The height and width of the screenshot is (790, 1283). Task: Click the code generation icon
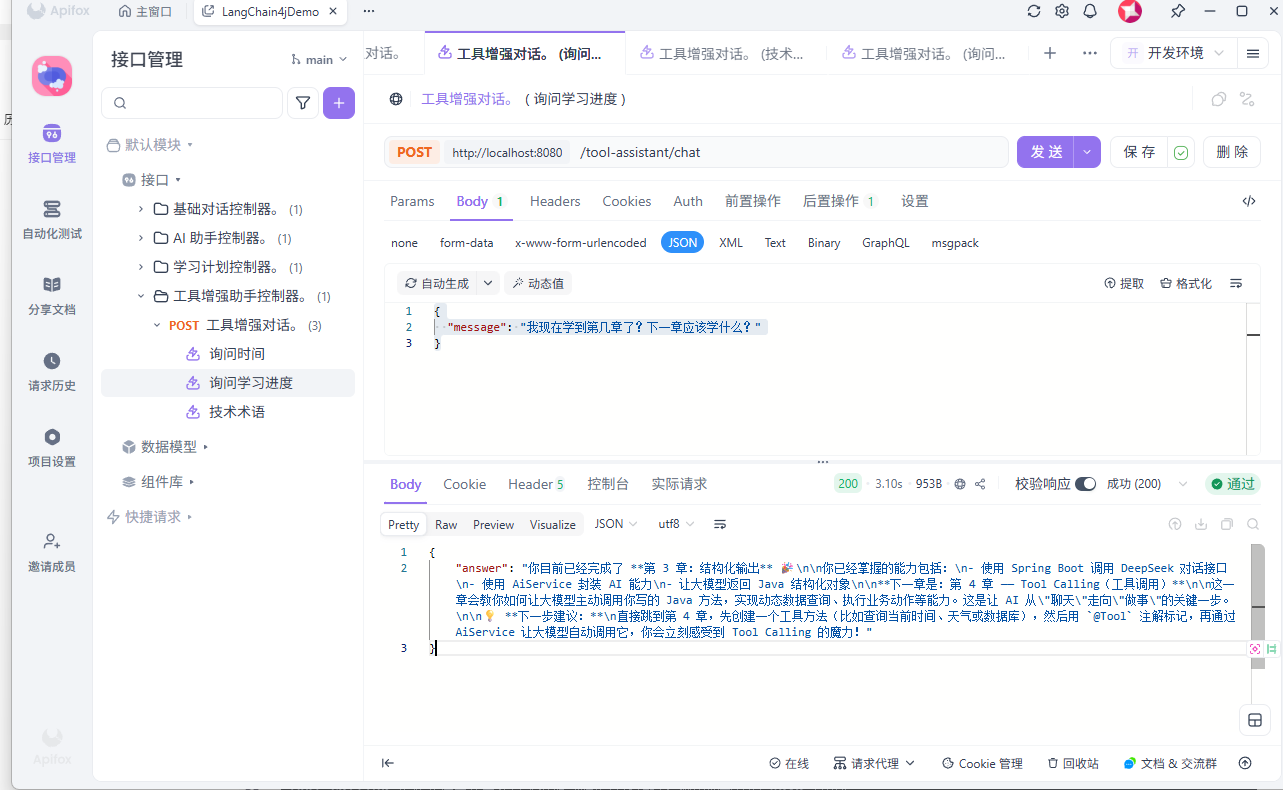click(x=1249, y=201)
